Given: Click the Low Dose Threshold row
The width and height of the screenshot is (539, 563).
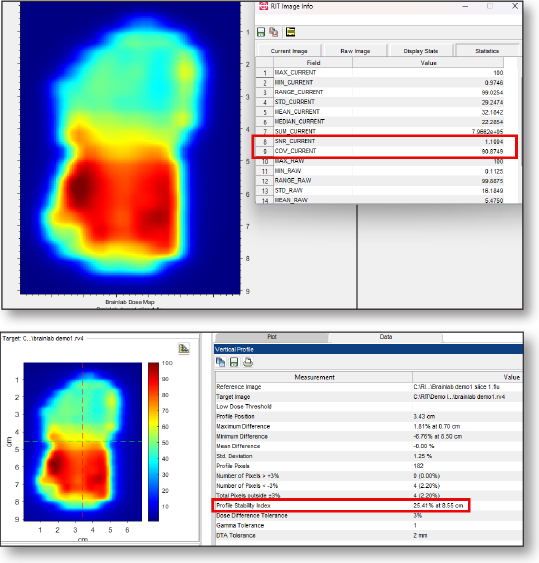Looking at the screenshot, I should (369, 406).
